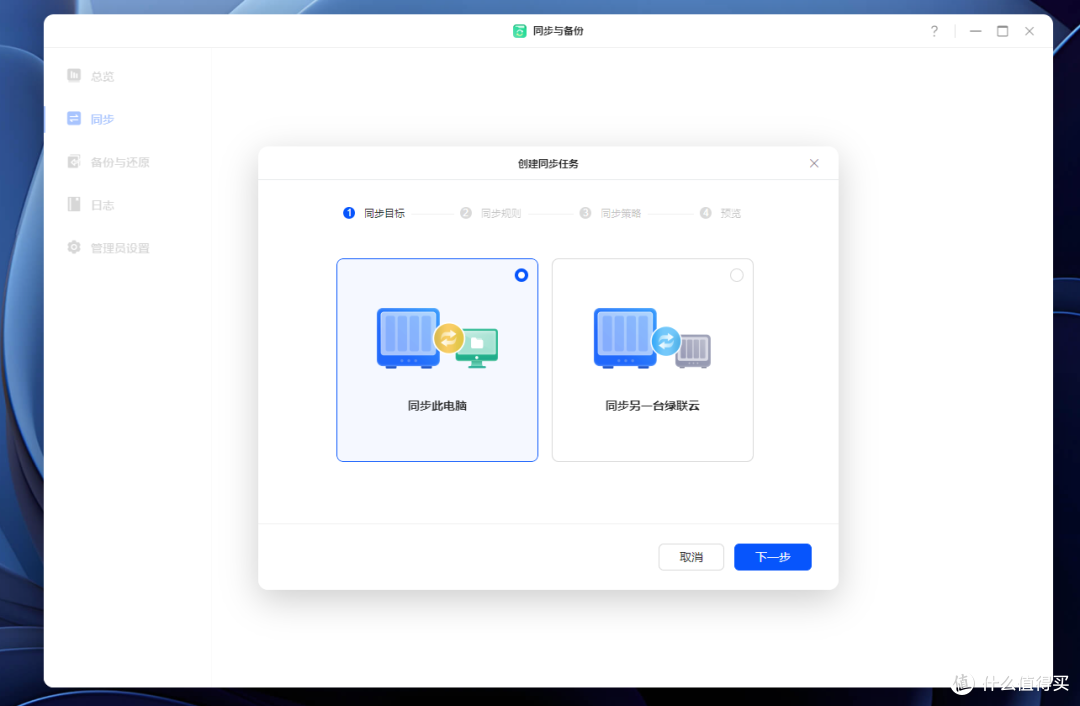1080x706 pixels.
Task: Click the 同步与备份 app logo in title bar
Action: pyautogui.click(x=519, y=31)
